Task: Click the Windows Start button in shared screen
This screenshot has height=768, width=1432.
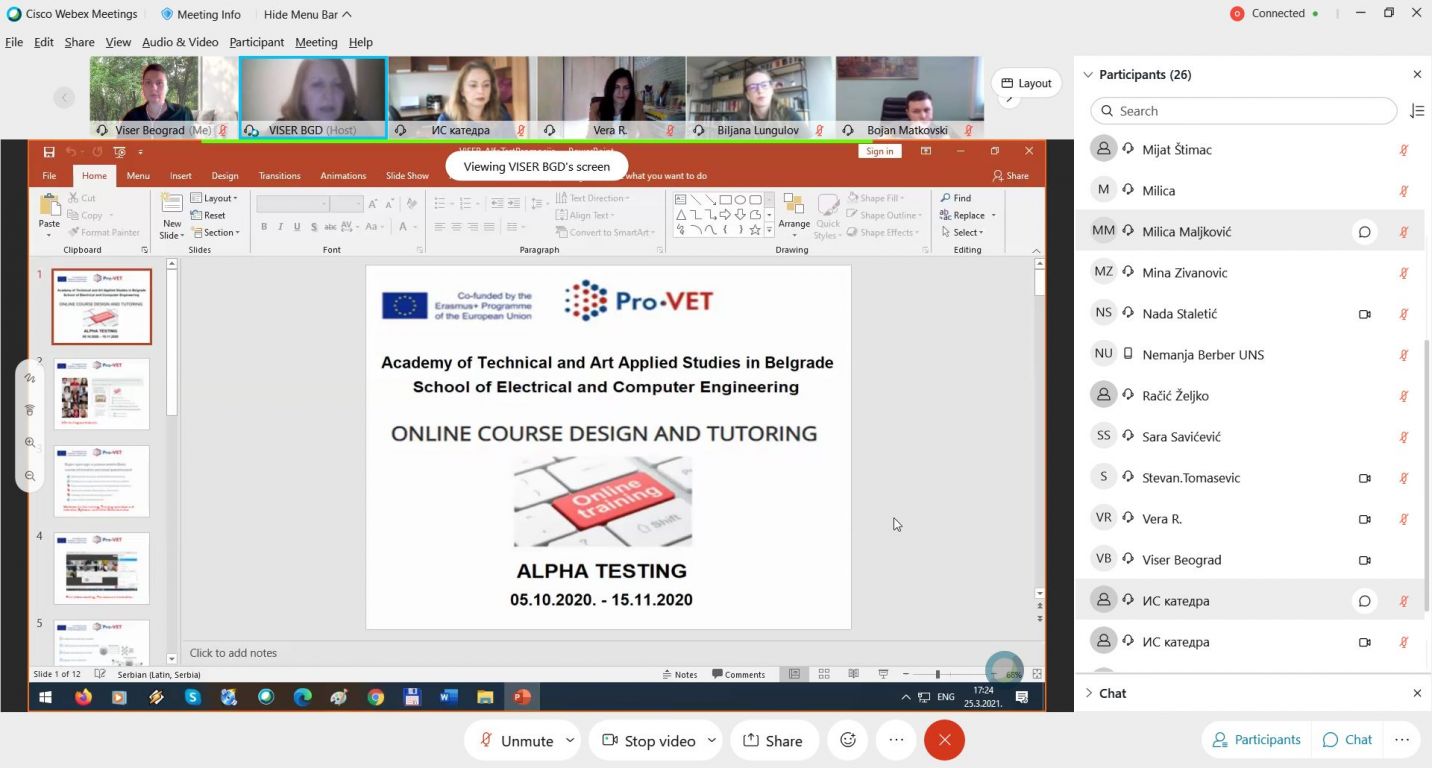Action: point(45,697)
